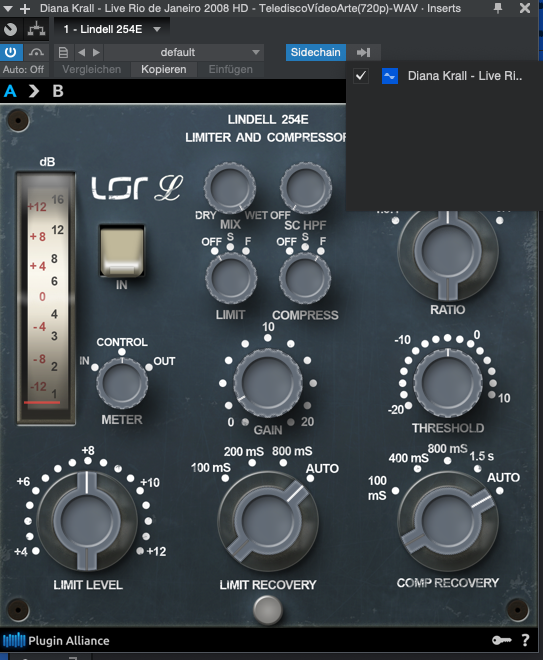Click the LIMIT mode knob
The height and width of the screenshot is (660, 543).
point(231,278)
